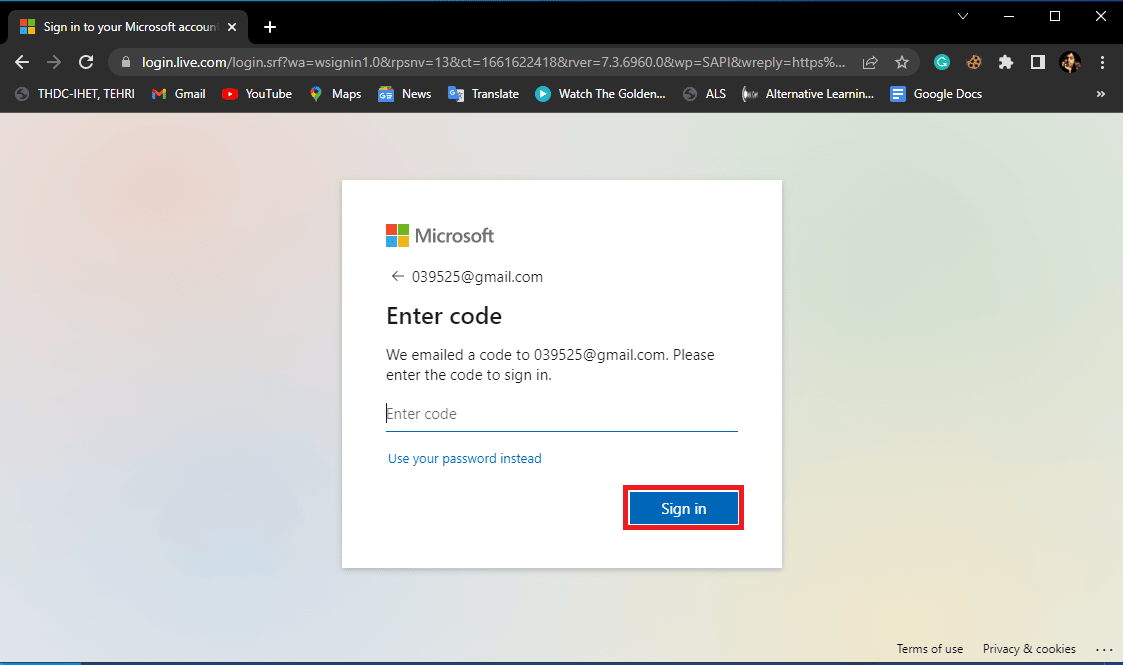1123x665 pixels.
Task: Open Chrome three-dot menu
Action: click(x=1102, y=62)
